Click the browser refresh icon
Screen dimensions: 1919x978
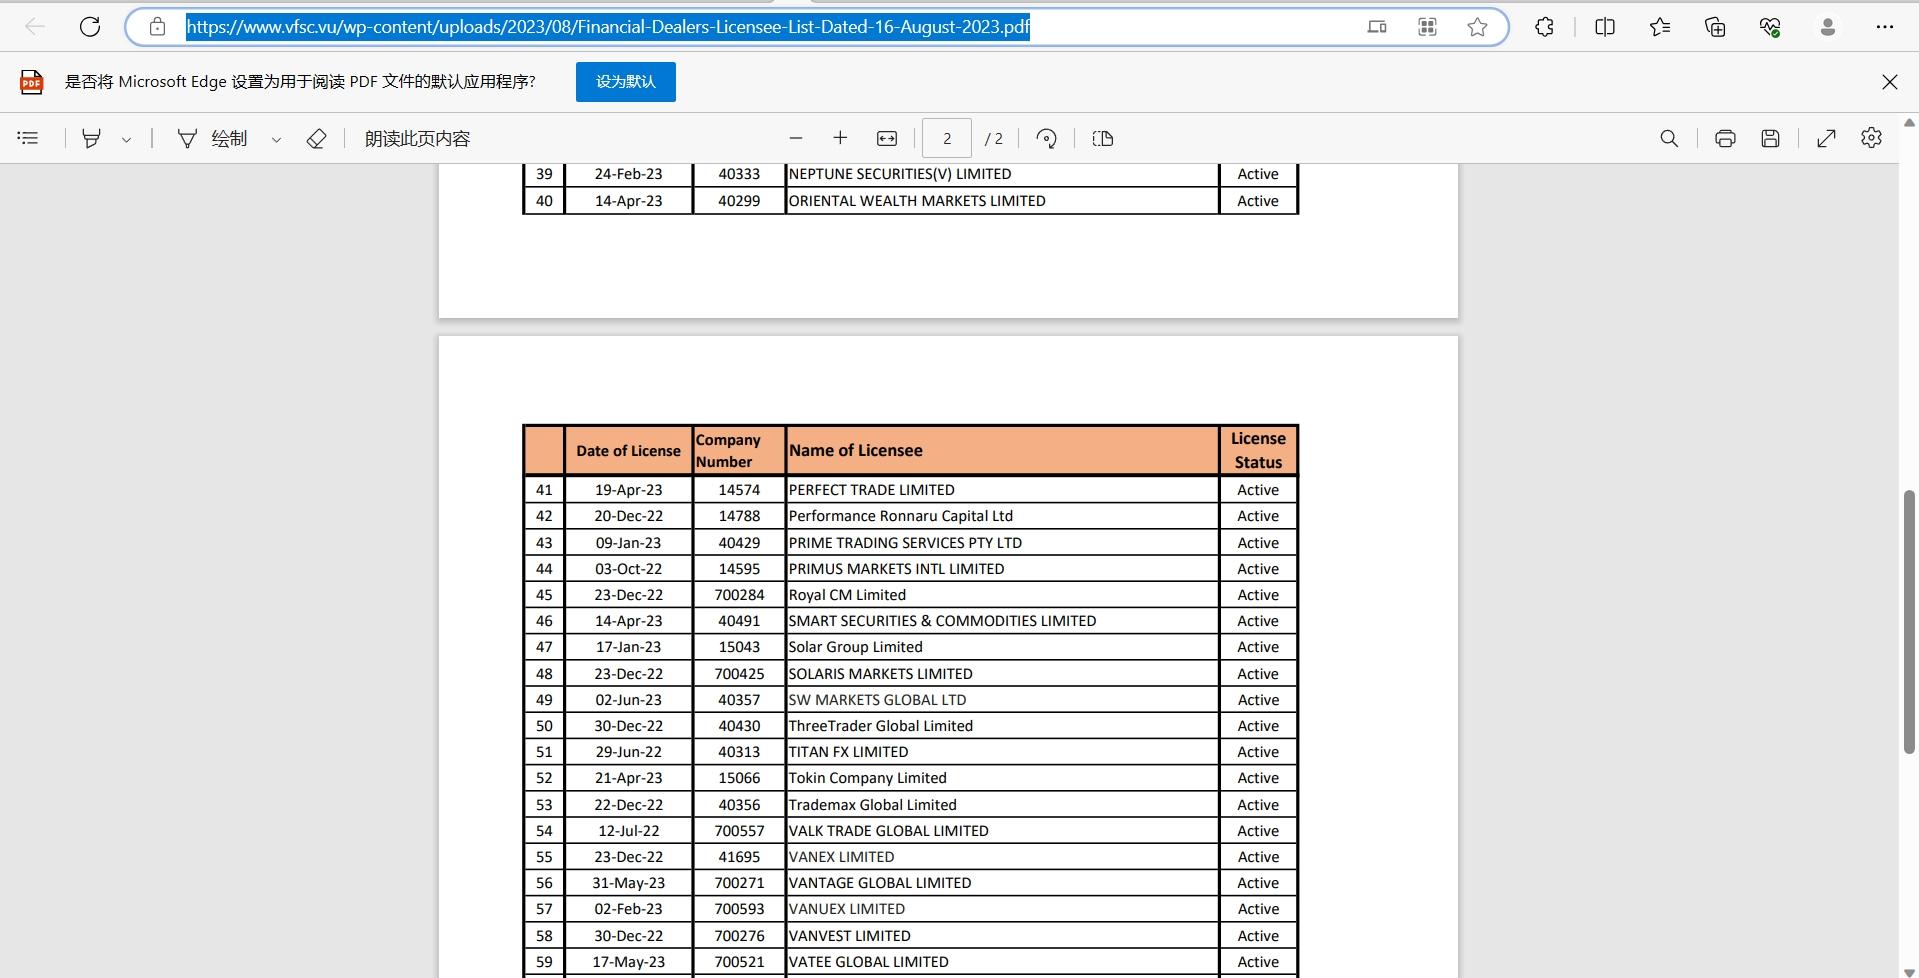coord(90,27)
